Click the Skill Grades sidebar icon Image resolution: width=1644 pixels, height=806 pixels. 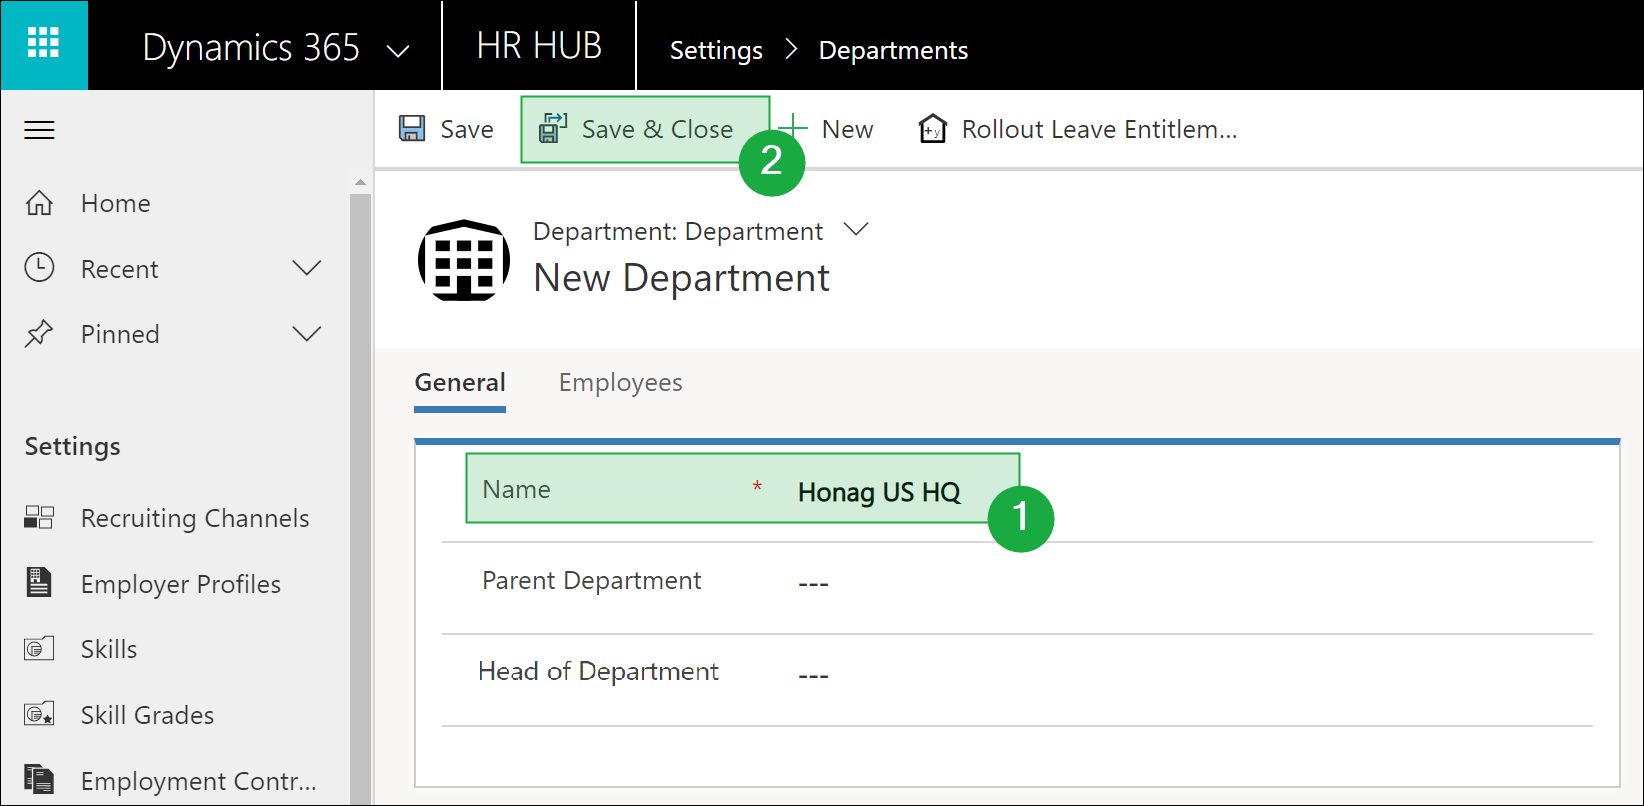coord(39,715)
